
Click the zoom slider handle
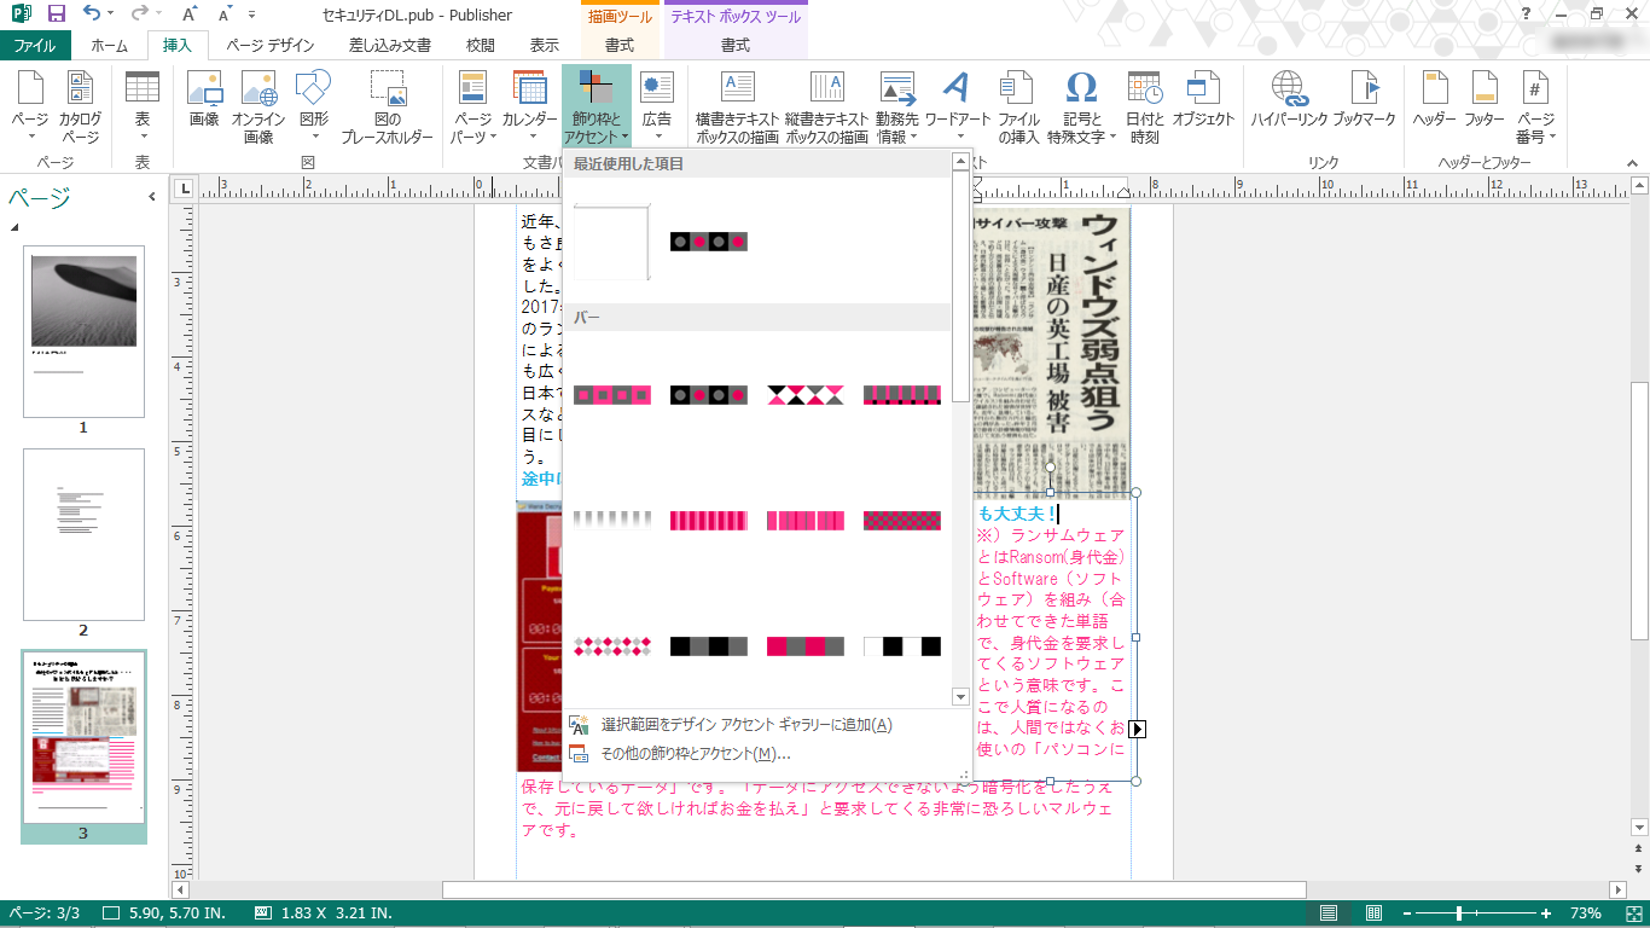point(1459,913)
